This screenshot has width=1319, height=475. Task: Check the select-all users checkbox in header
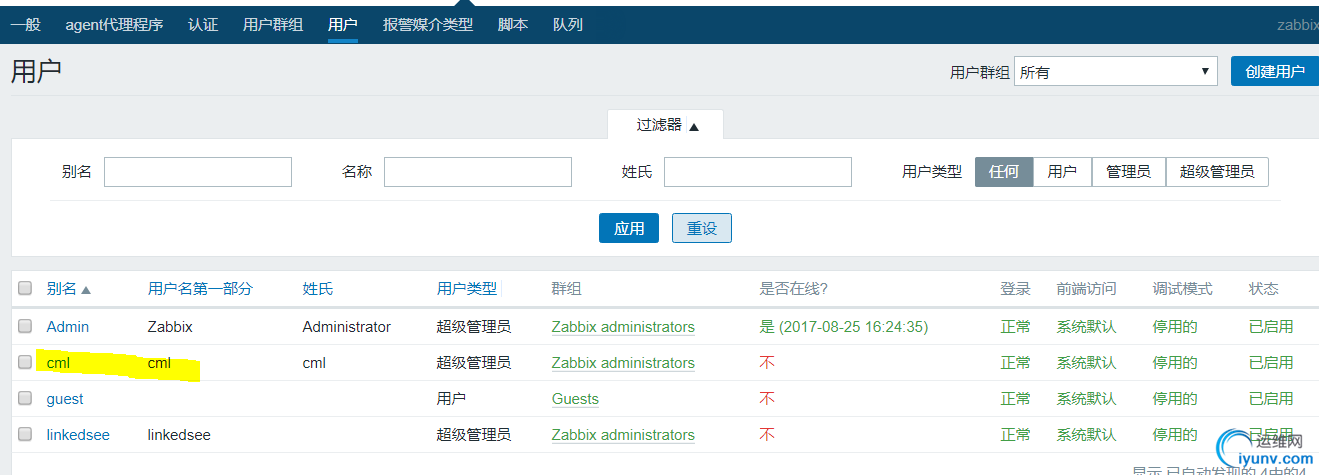(x=25, y=289)
